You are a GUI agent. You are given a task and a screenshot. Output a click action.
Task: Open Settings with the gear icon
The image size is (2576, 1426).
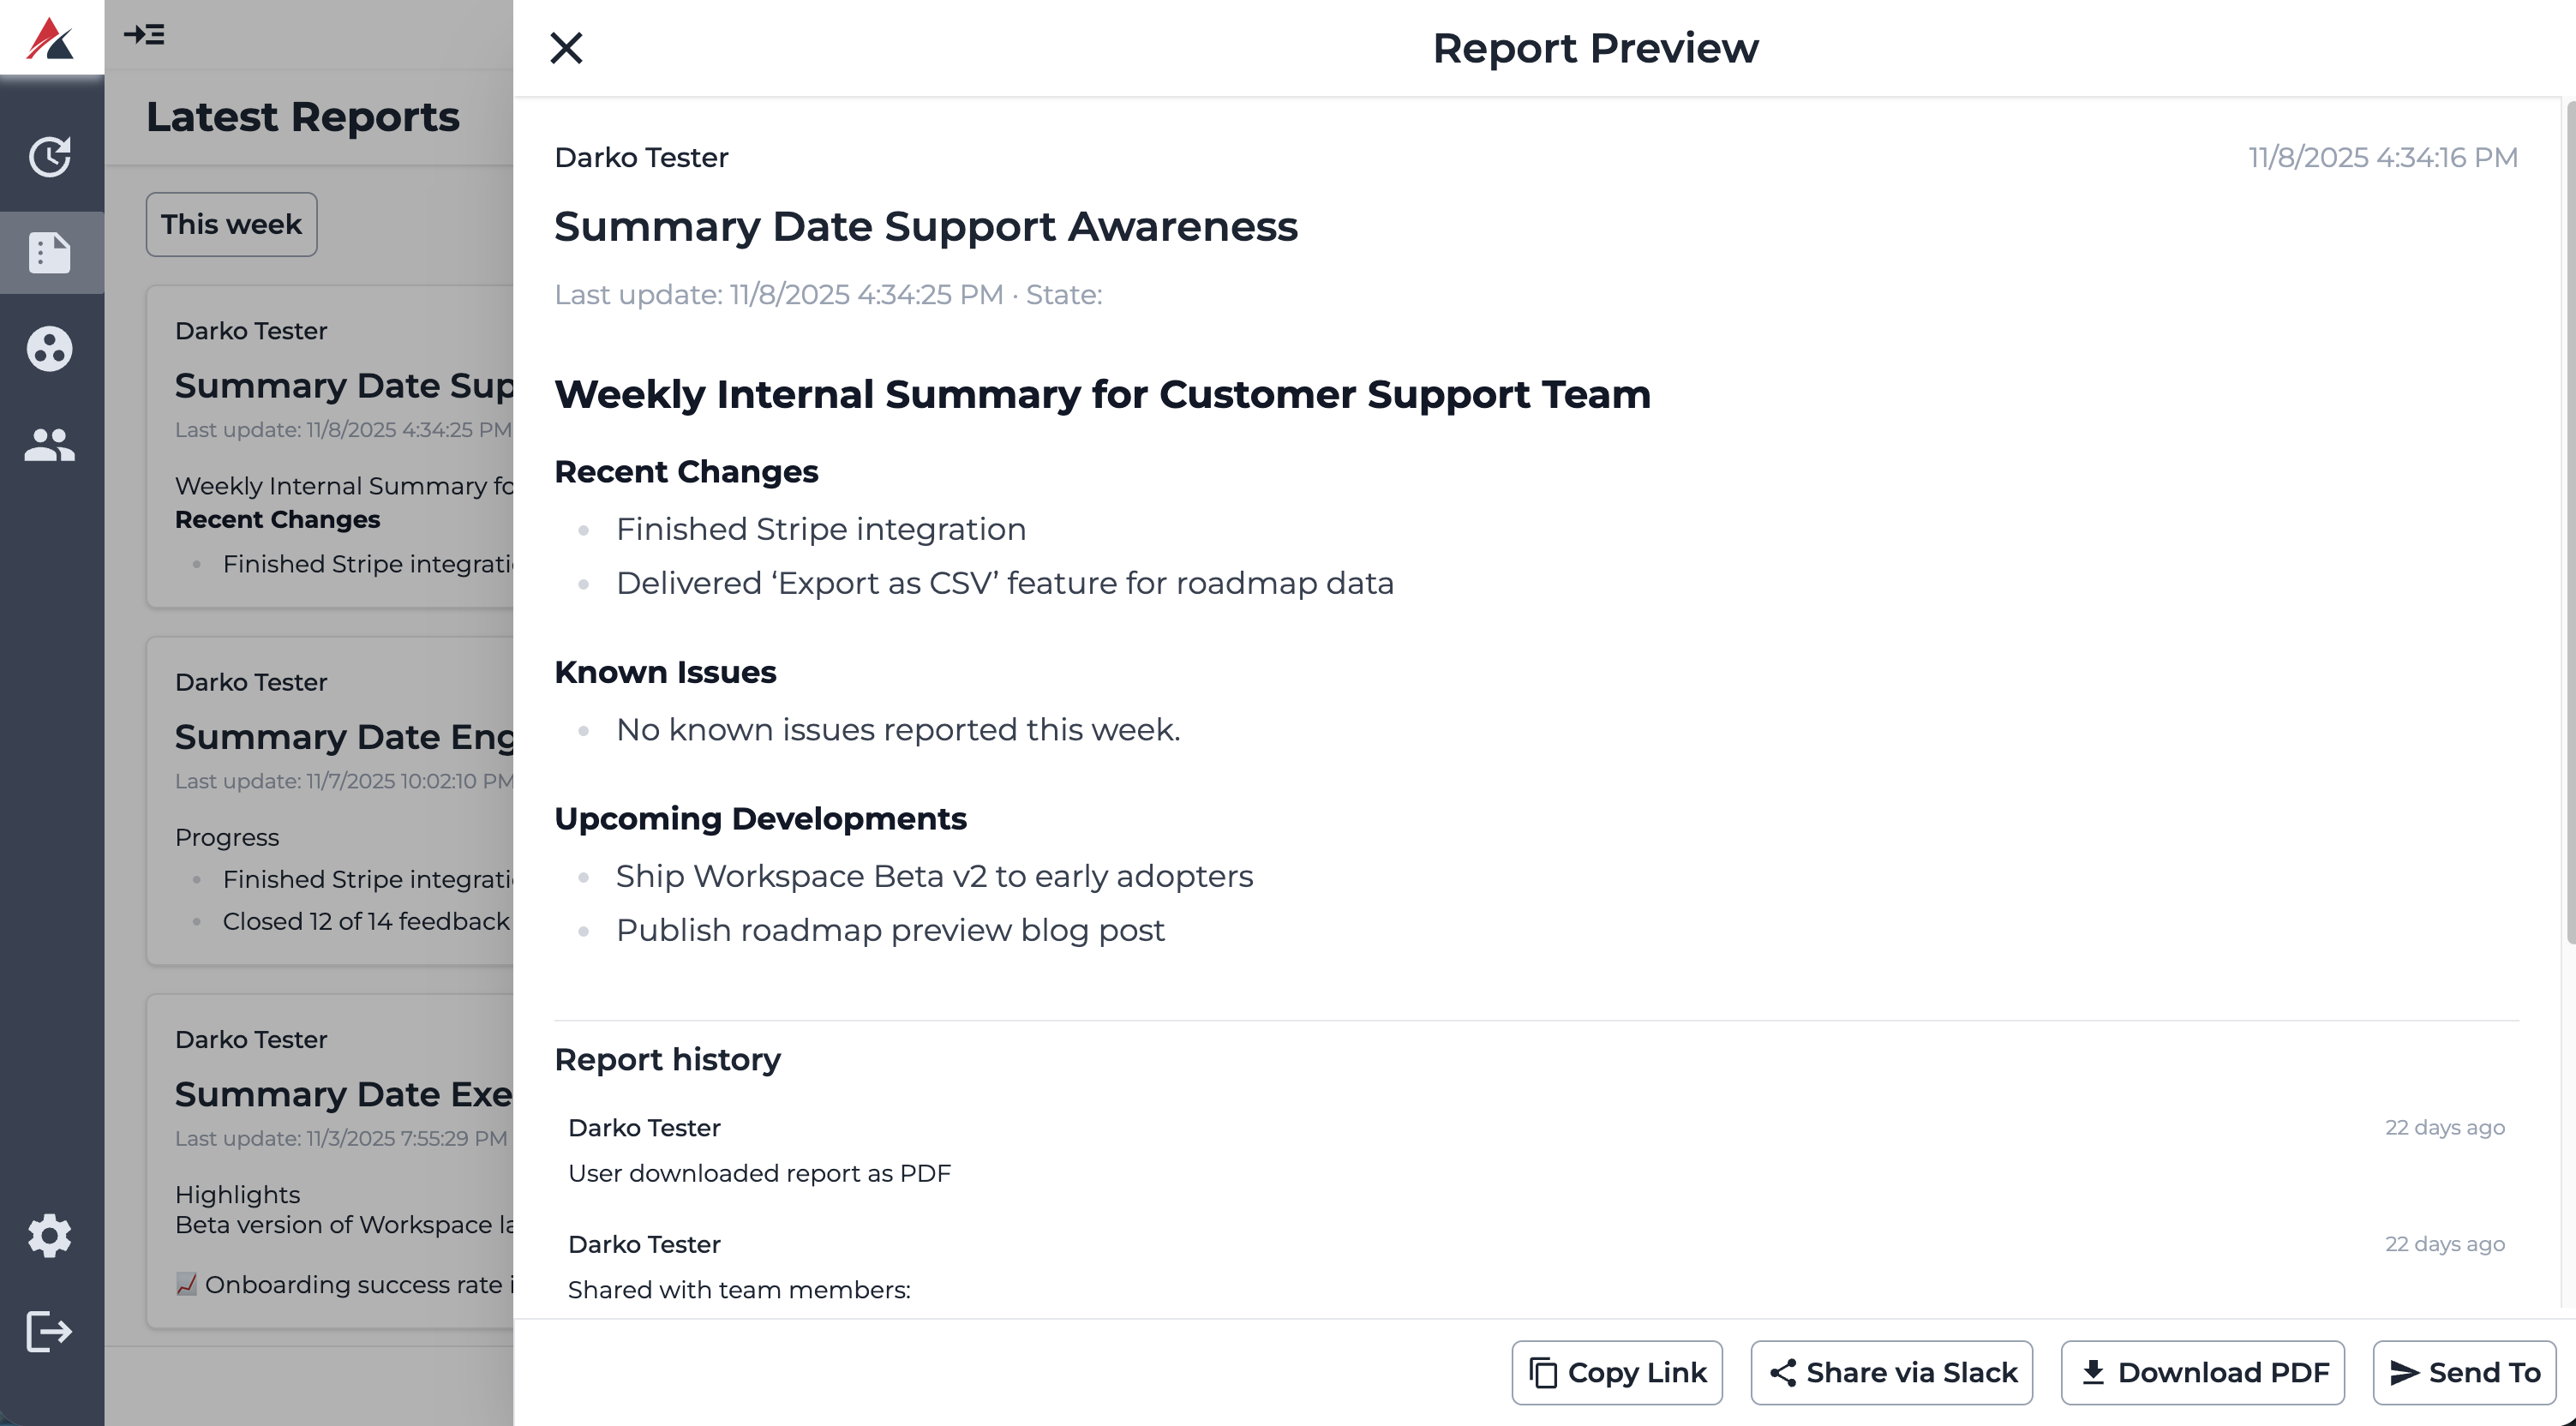click(x=50, y=1236)
